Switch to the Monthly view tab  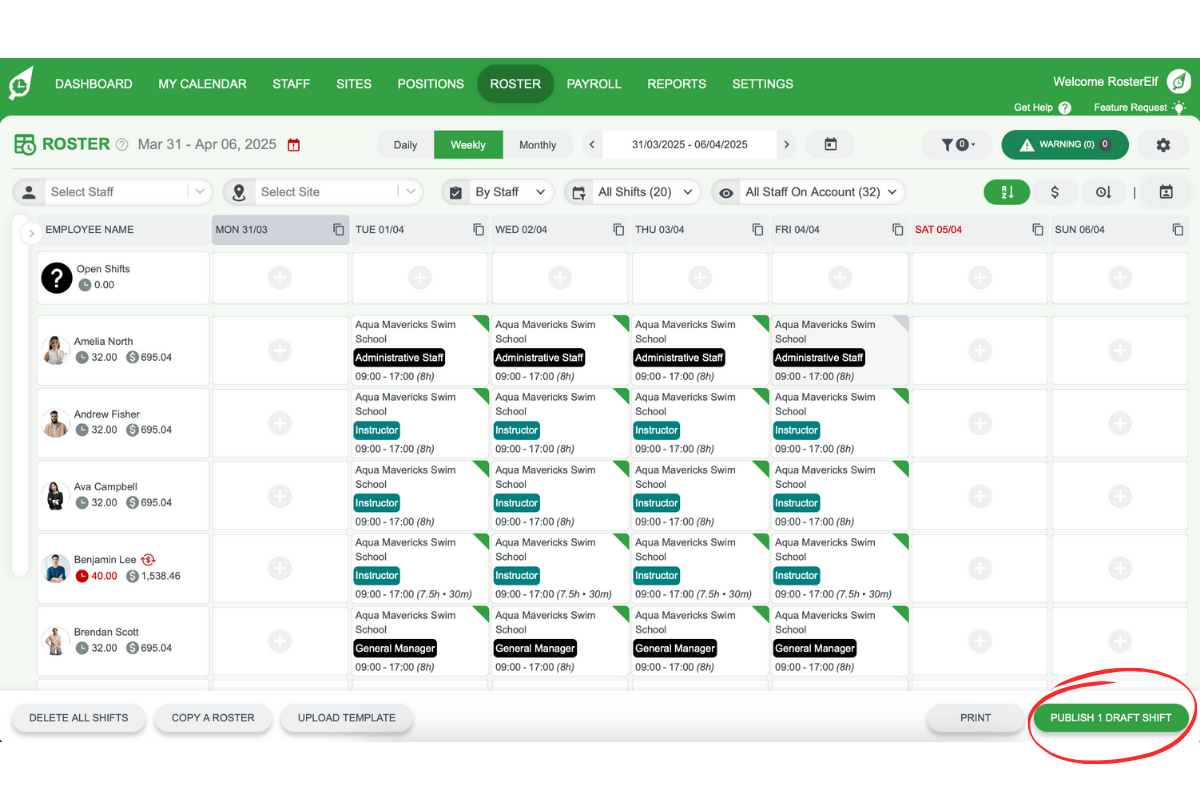point(538,144)
